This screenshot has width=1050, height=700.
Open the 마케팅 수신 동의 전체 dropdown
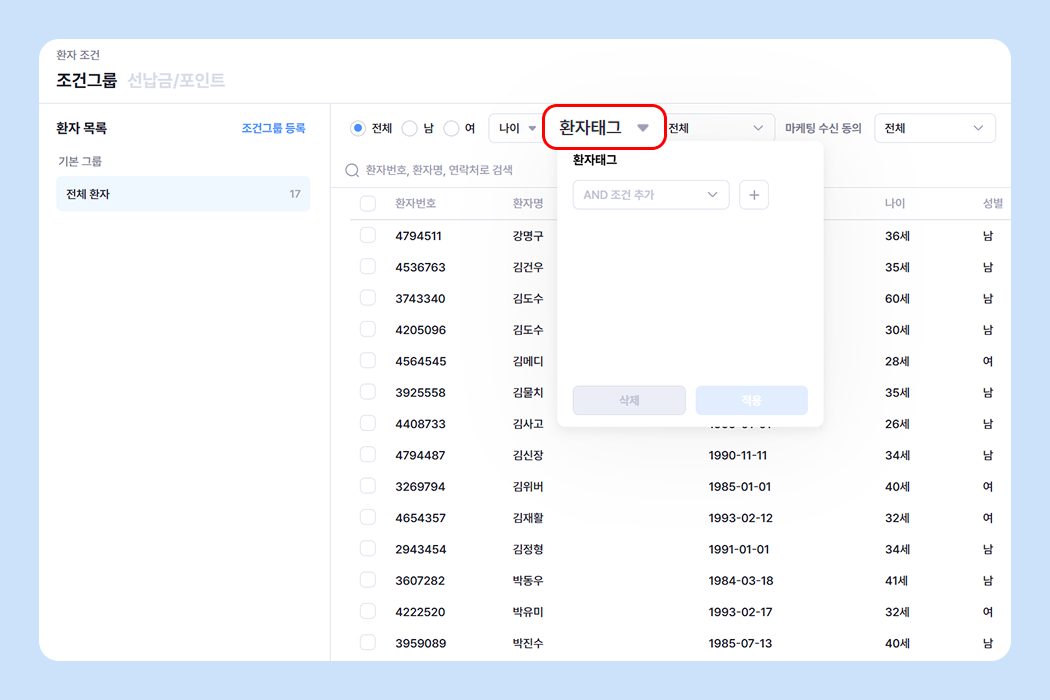pyautogui.click(x=934, y=128)
